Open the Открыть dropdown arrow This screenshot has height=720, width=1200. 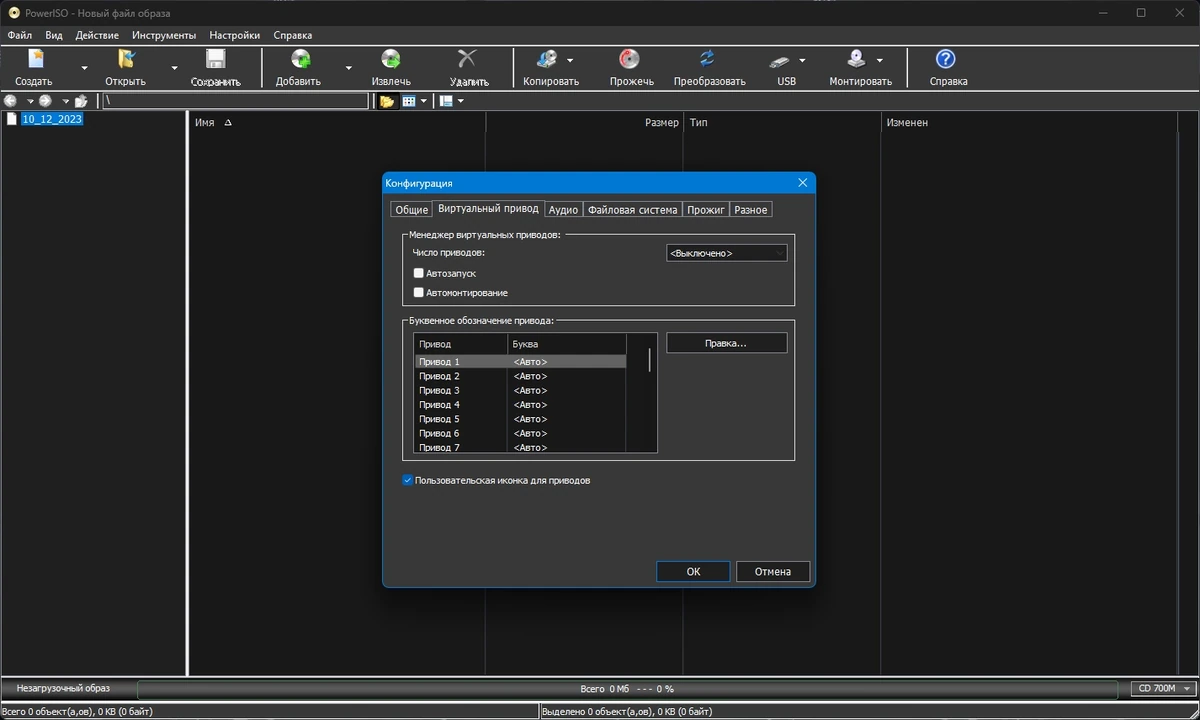pos(174,69)
